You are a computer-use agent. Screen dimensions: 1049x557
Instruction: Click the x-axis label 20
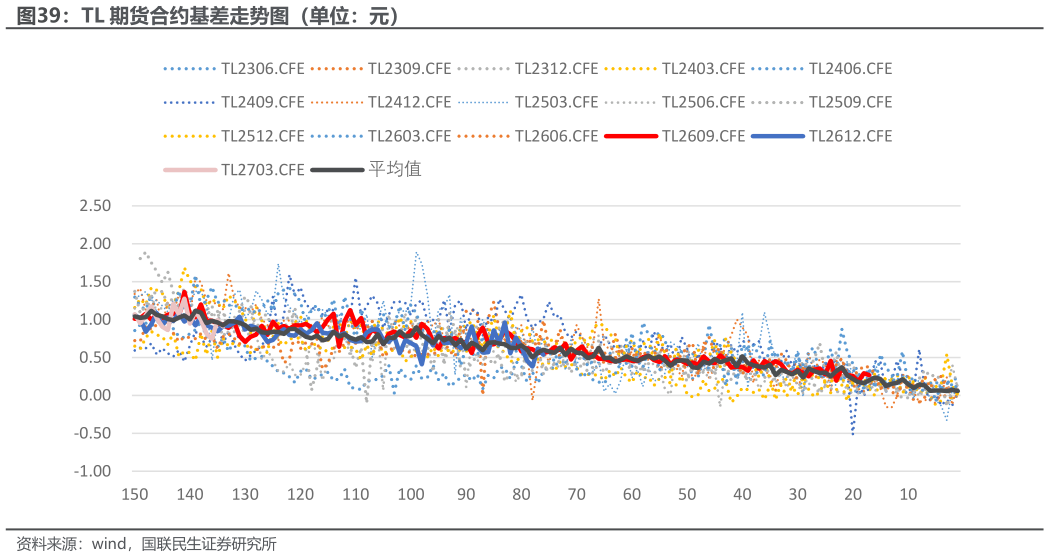click(853, 495)
